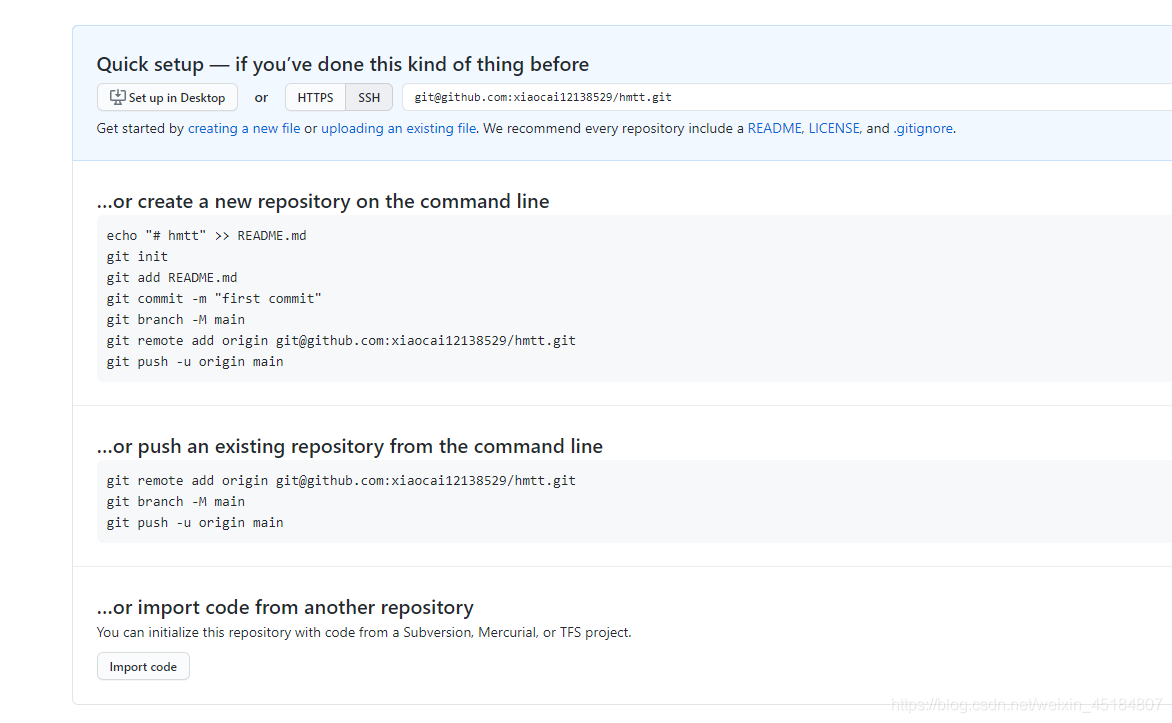This screenshot has width=1172, height=723.
Task: Click the 'git init' command line
Action: point(137,256)
